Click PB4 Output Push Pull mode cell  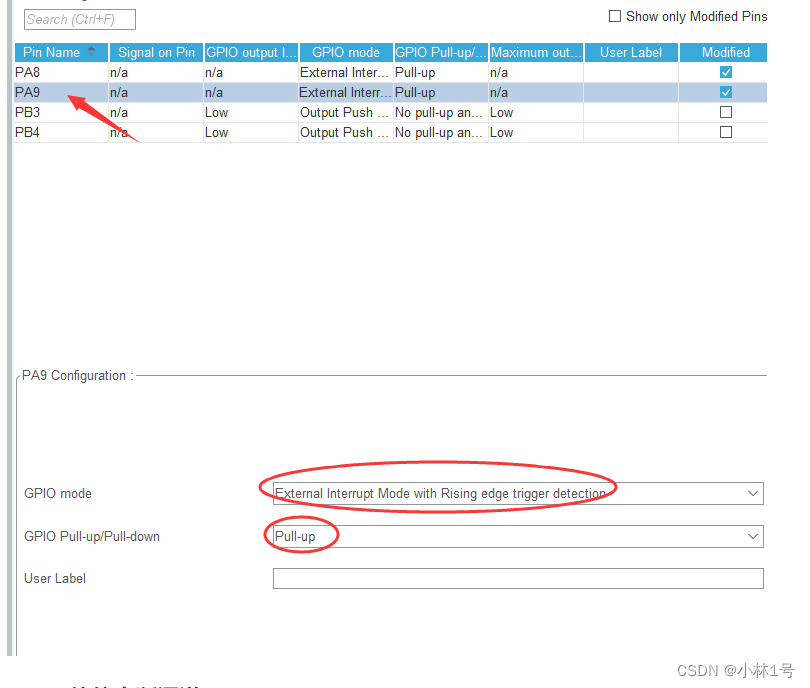(346, 133)
